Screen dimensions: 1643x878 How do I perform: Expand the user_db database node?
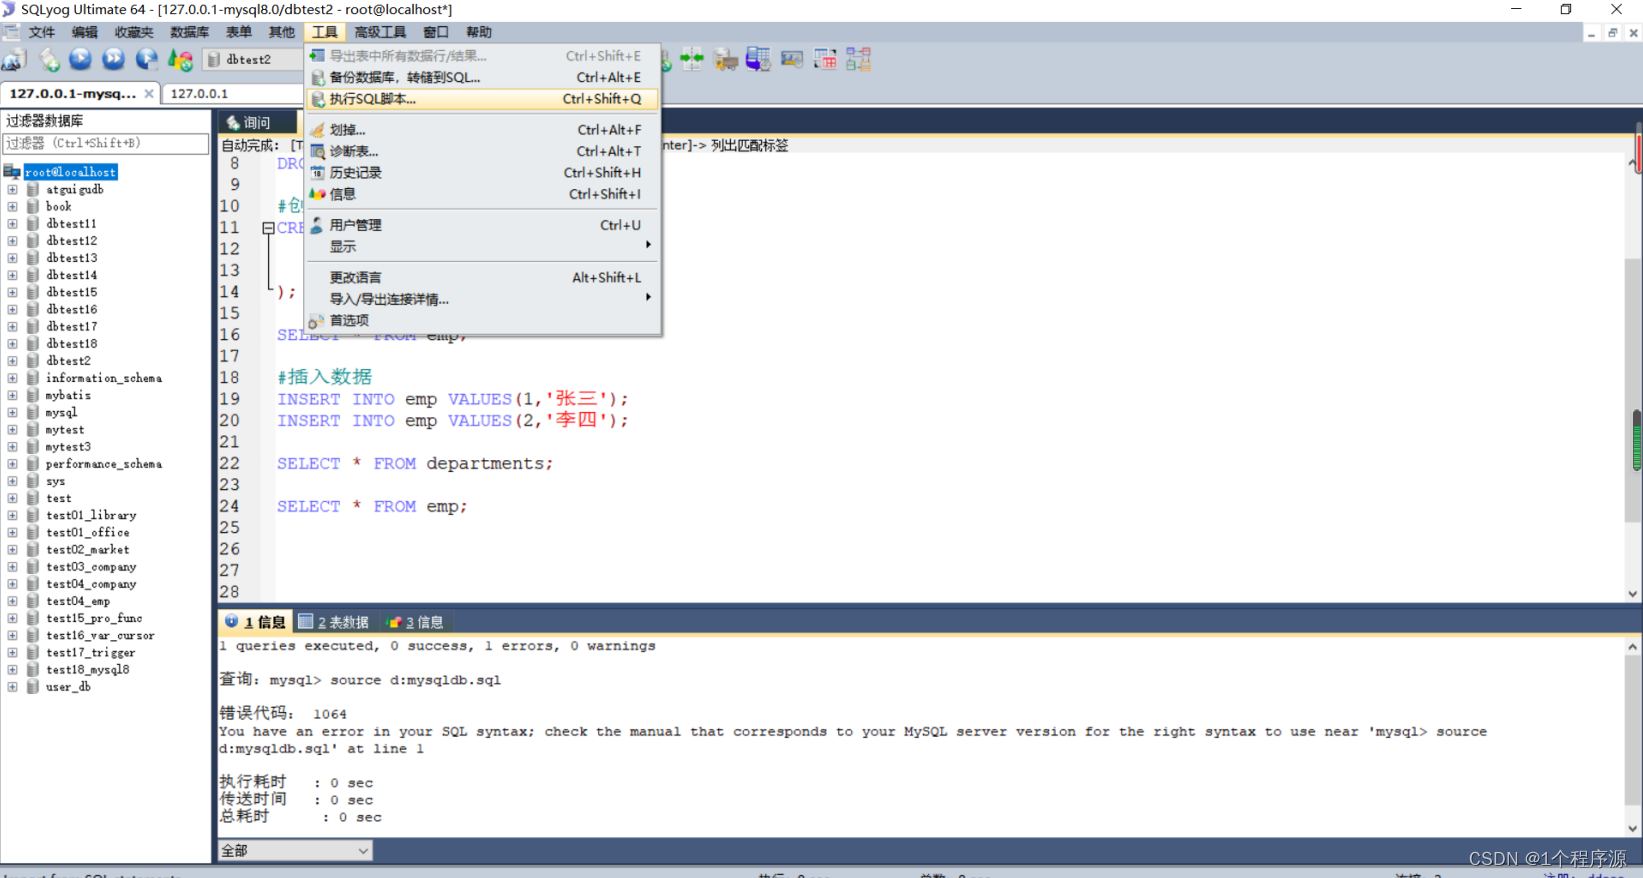tap(12, 687)
